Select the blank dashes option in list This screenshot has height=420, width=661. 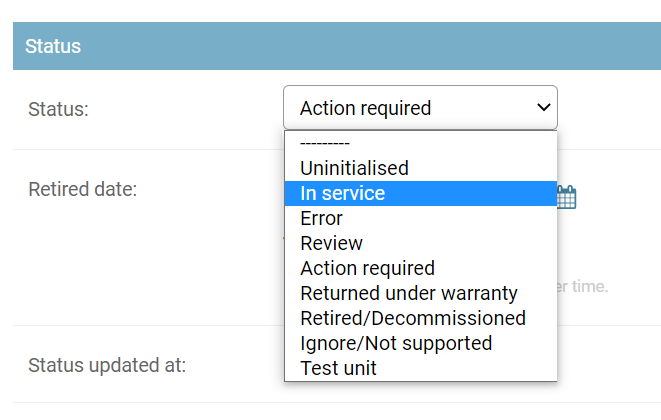click(324, 143)
